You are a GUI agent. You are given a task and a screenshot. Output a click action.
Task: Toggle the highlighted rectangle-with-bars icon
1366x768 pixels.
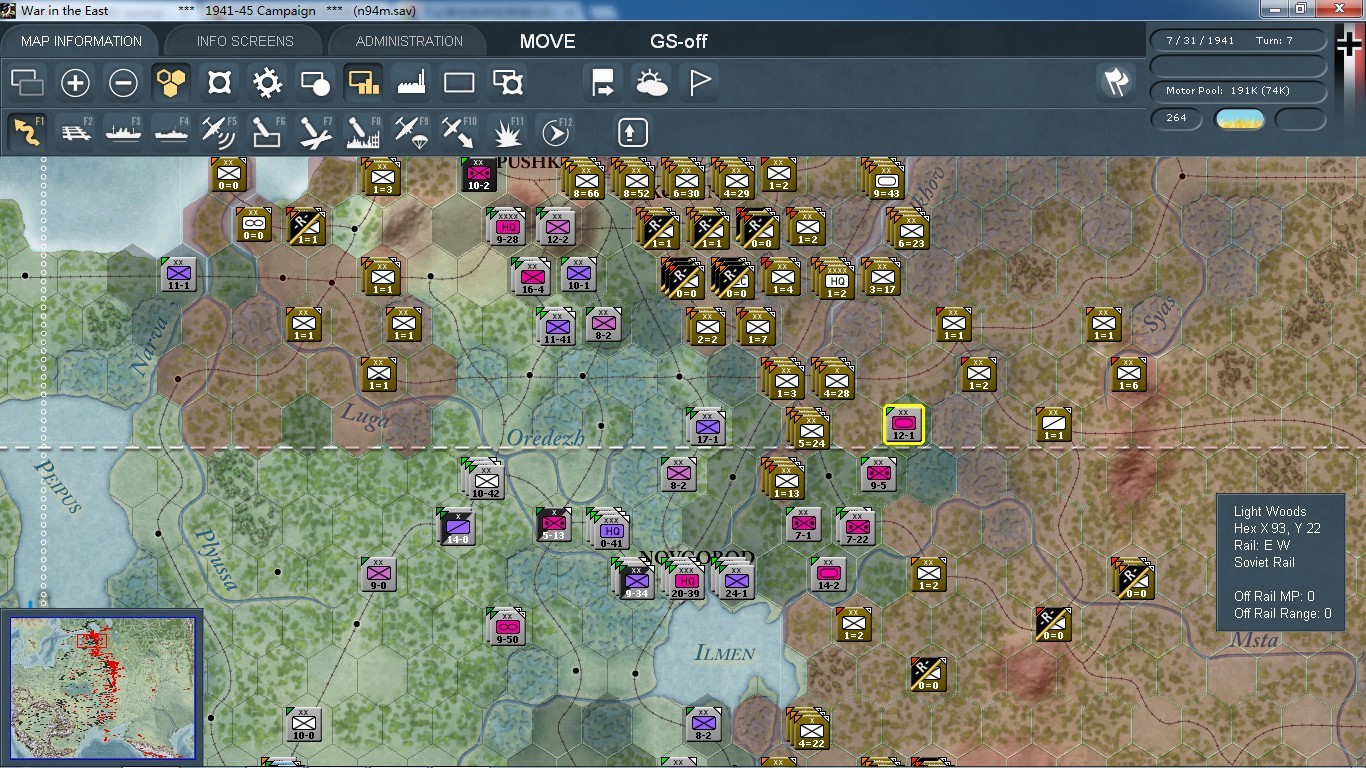pos(363,83)
